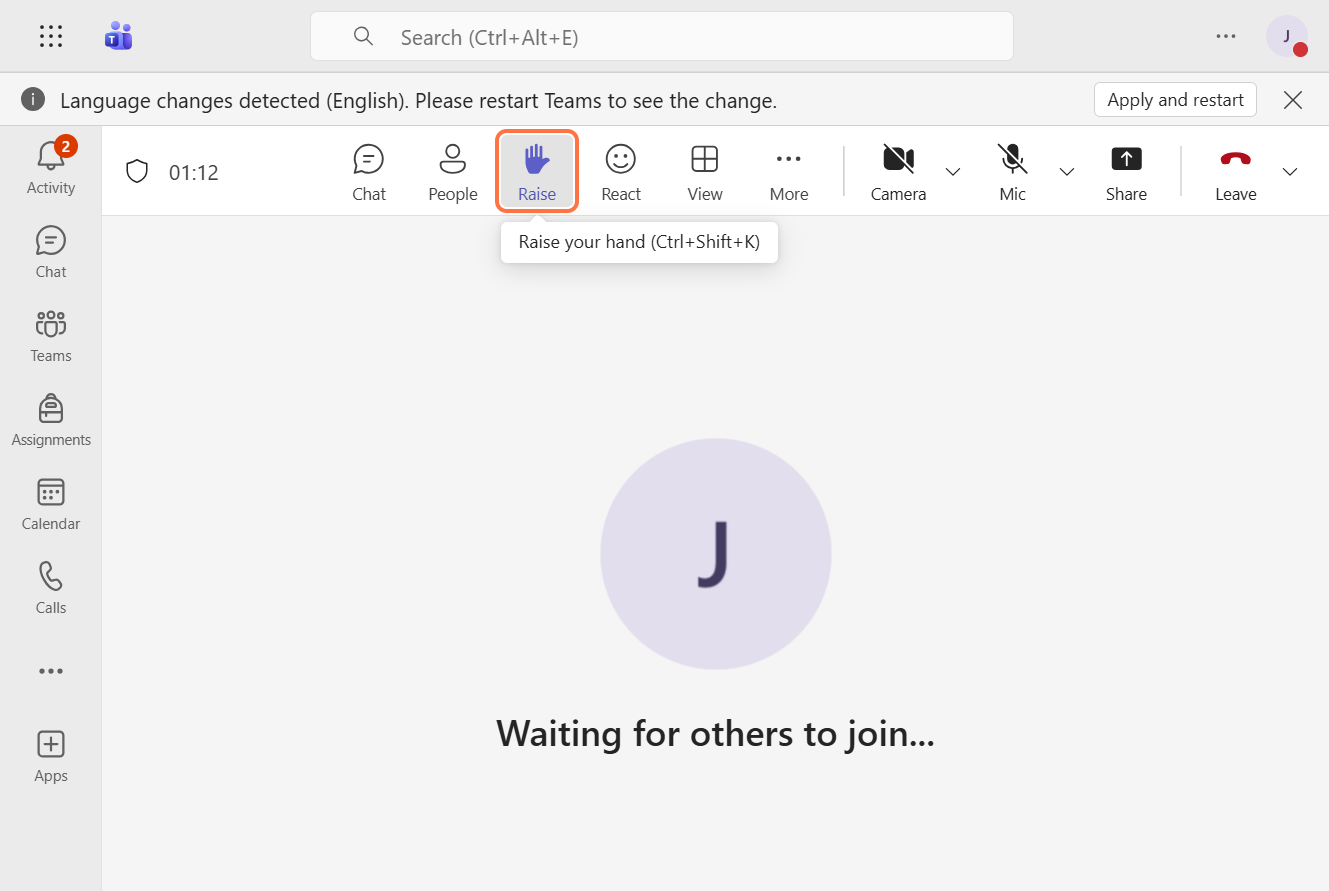This screenshot has height=891, width=1329.
Task: Open the app launcher grid
Action: click(x=51, y=37)
